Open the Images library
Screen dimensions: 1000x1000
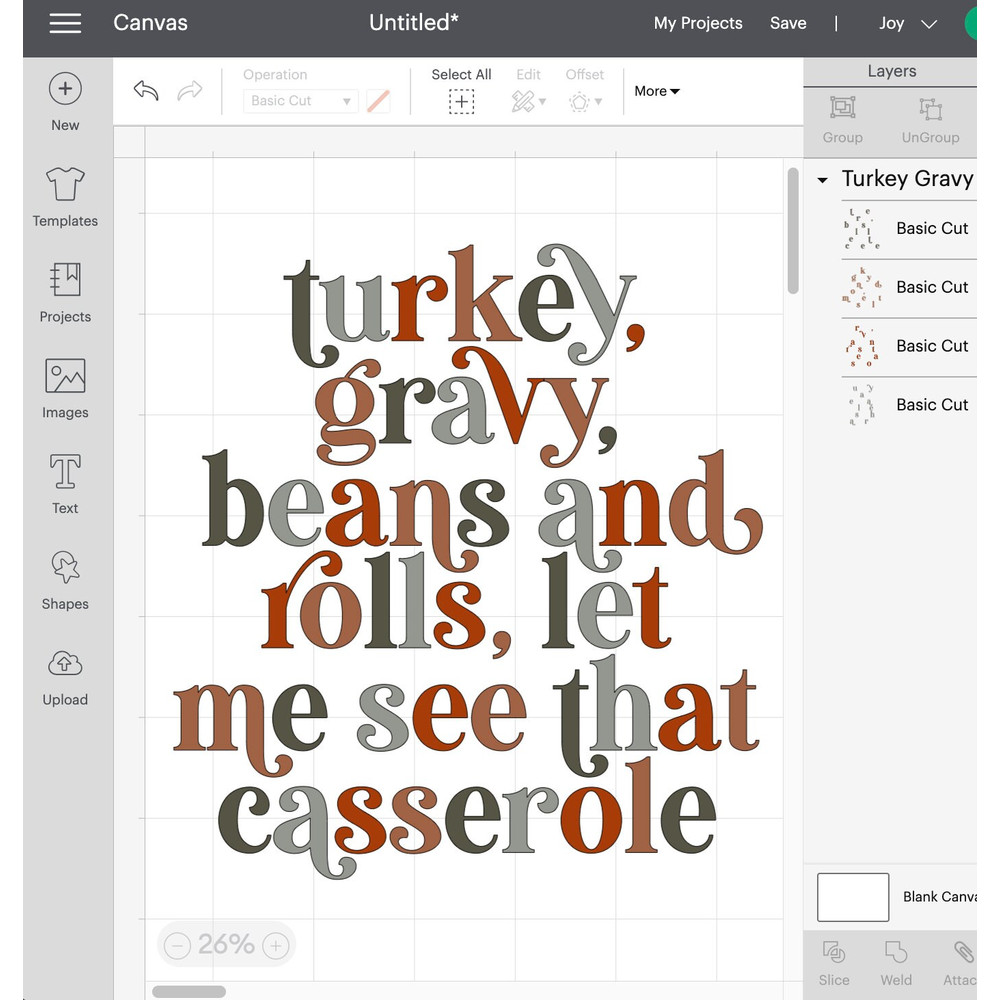65,377
